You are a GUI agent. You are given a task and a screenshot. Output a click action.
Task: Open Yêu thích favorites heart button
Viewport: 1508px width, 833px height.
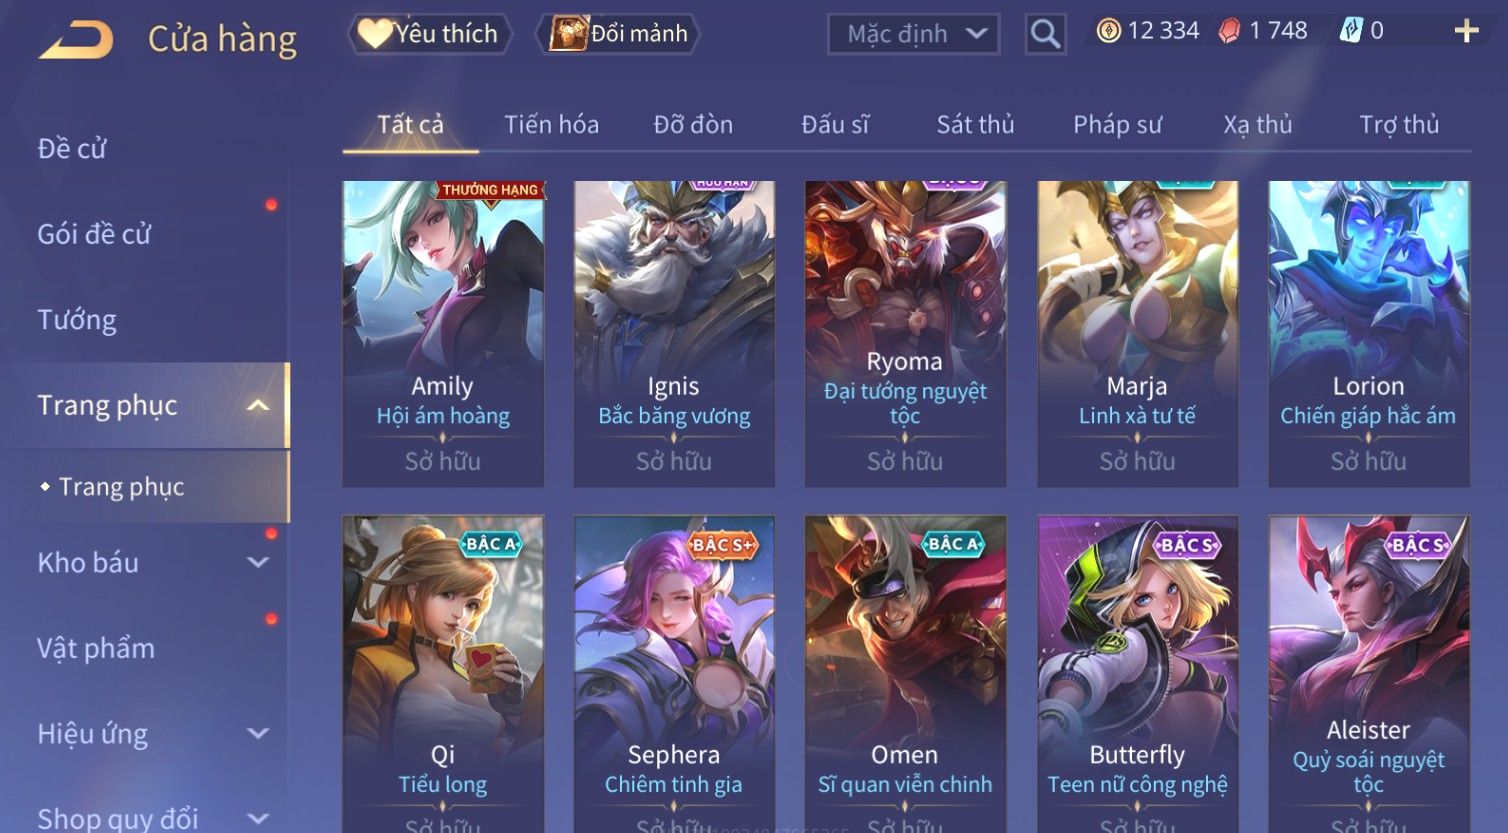(430, 34)
